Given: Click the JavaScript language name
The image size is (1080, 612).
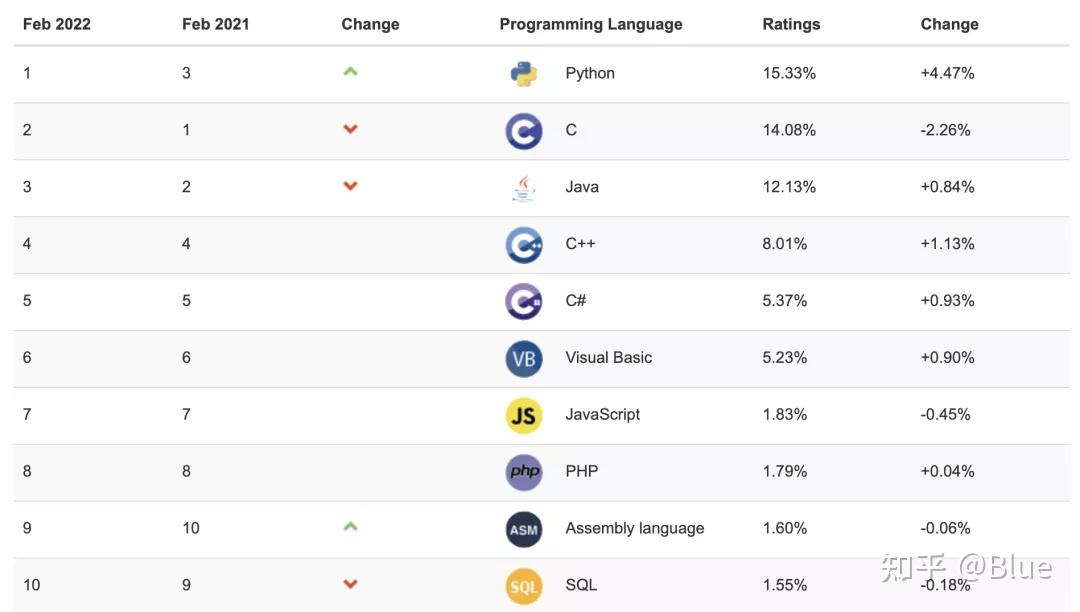Looking at the screenshot, I should point(602,414).
